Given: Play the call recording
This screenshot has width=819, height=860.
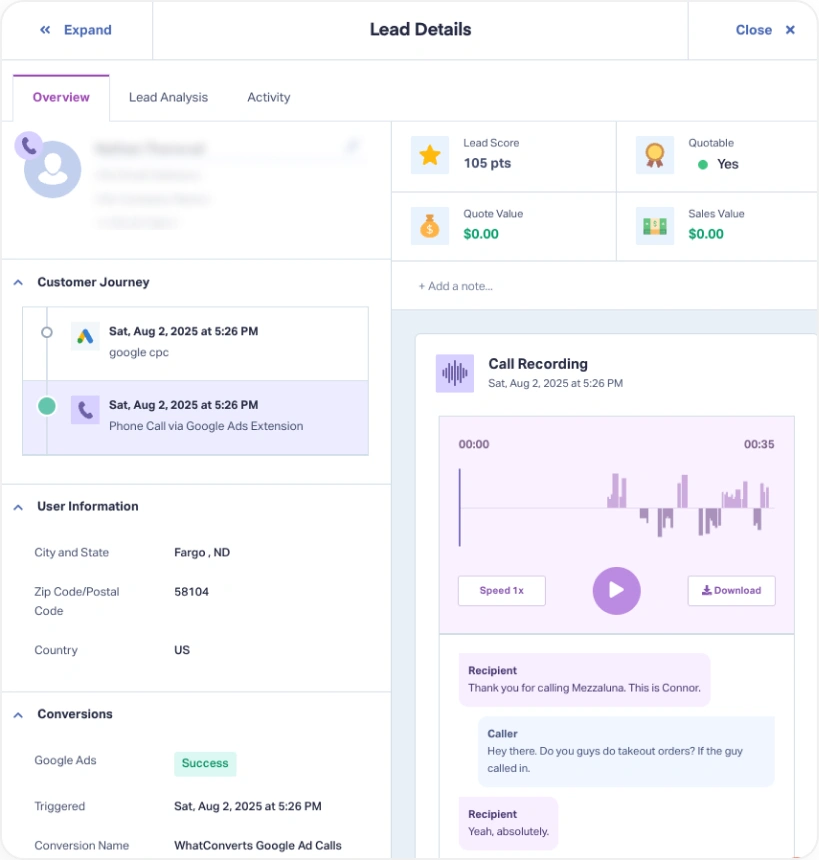Looking at the screenshot, I should tap(616, 590).
